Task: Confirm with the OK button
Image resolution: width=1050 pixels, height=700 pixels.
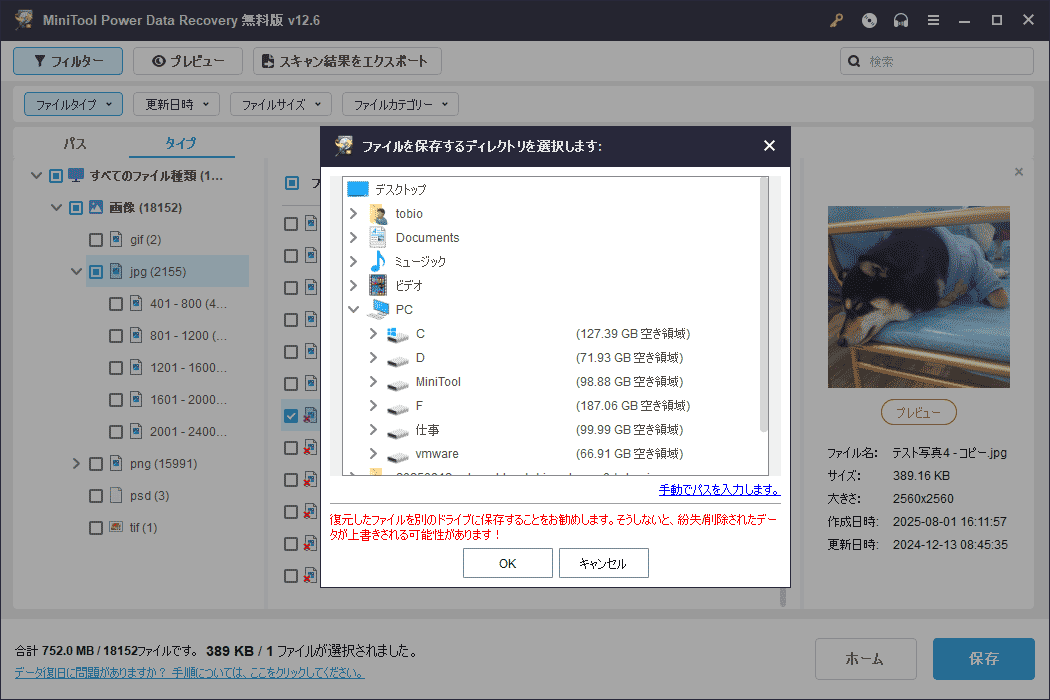Action: (x=508, y=563)
